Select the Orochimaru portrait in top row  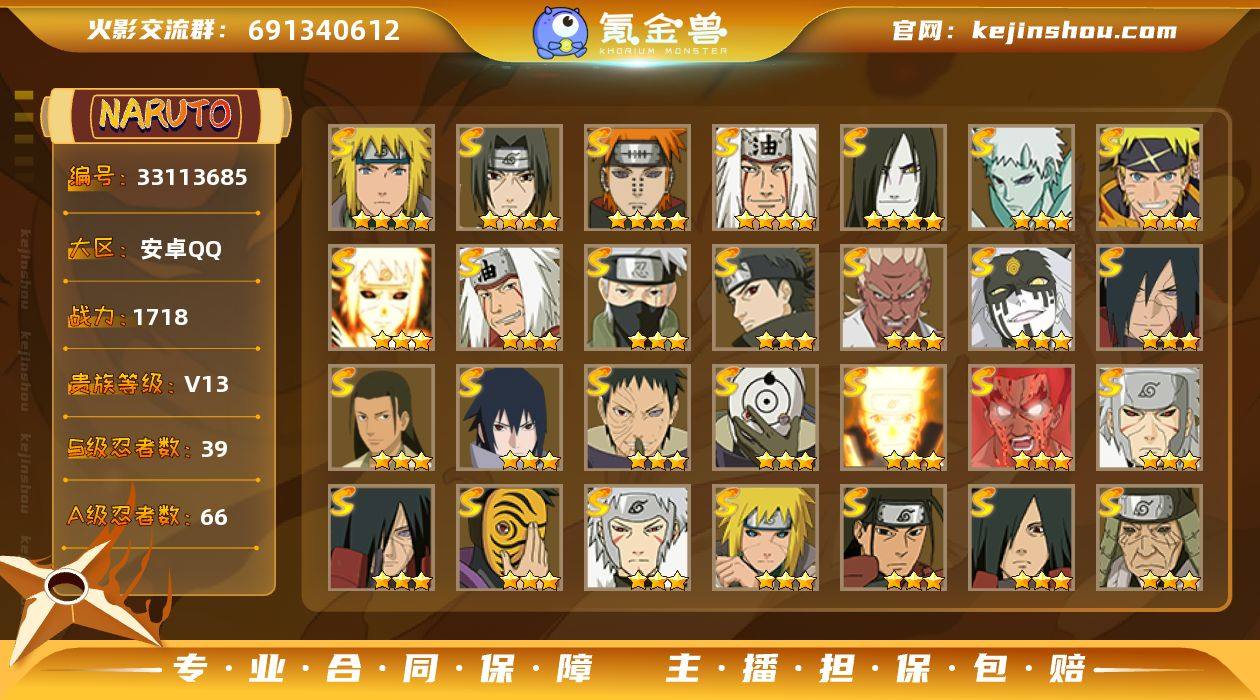click(x=893, y=177)
